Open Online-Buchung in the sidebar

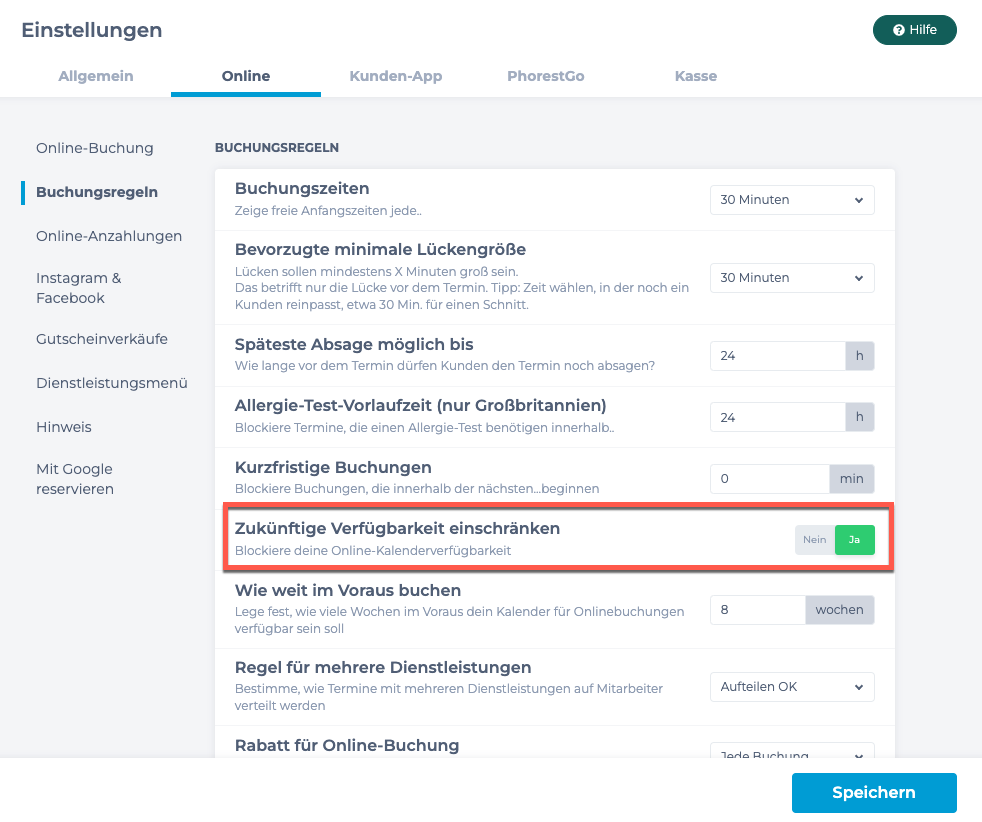(x=95, y=148)
